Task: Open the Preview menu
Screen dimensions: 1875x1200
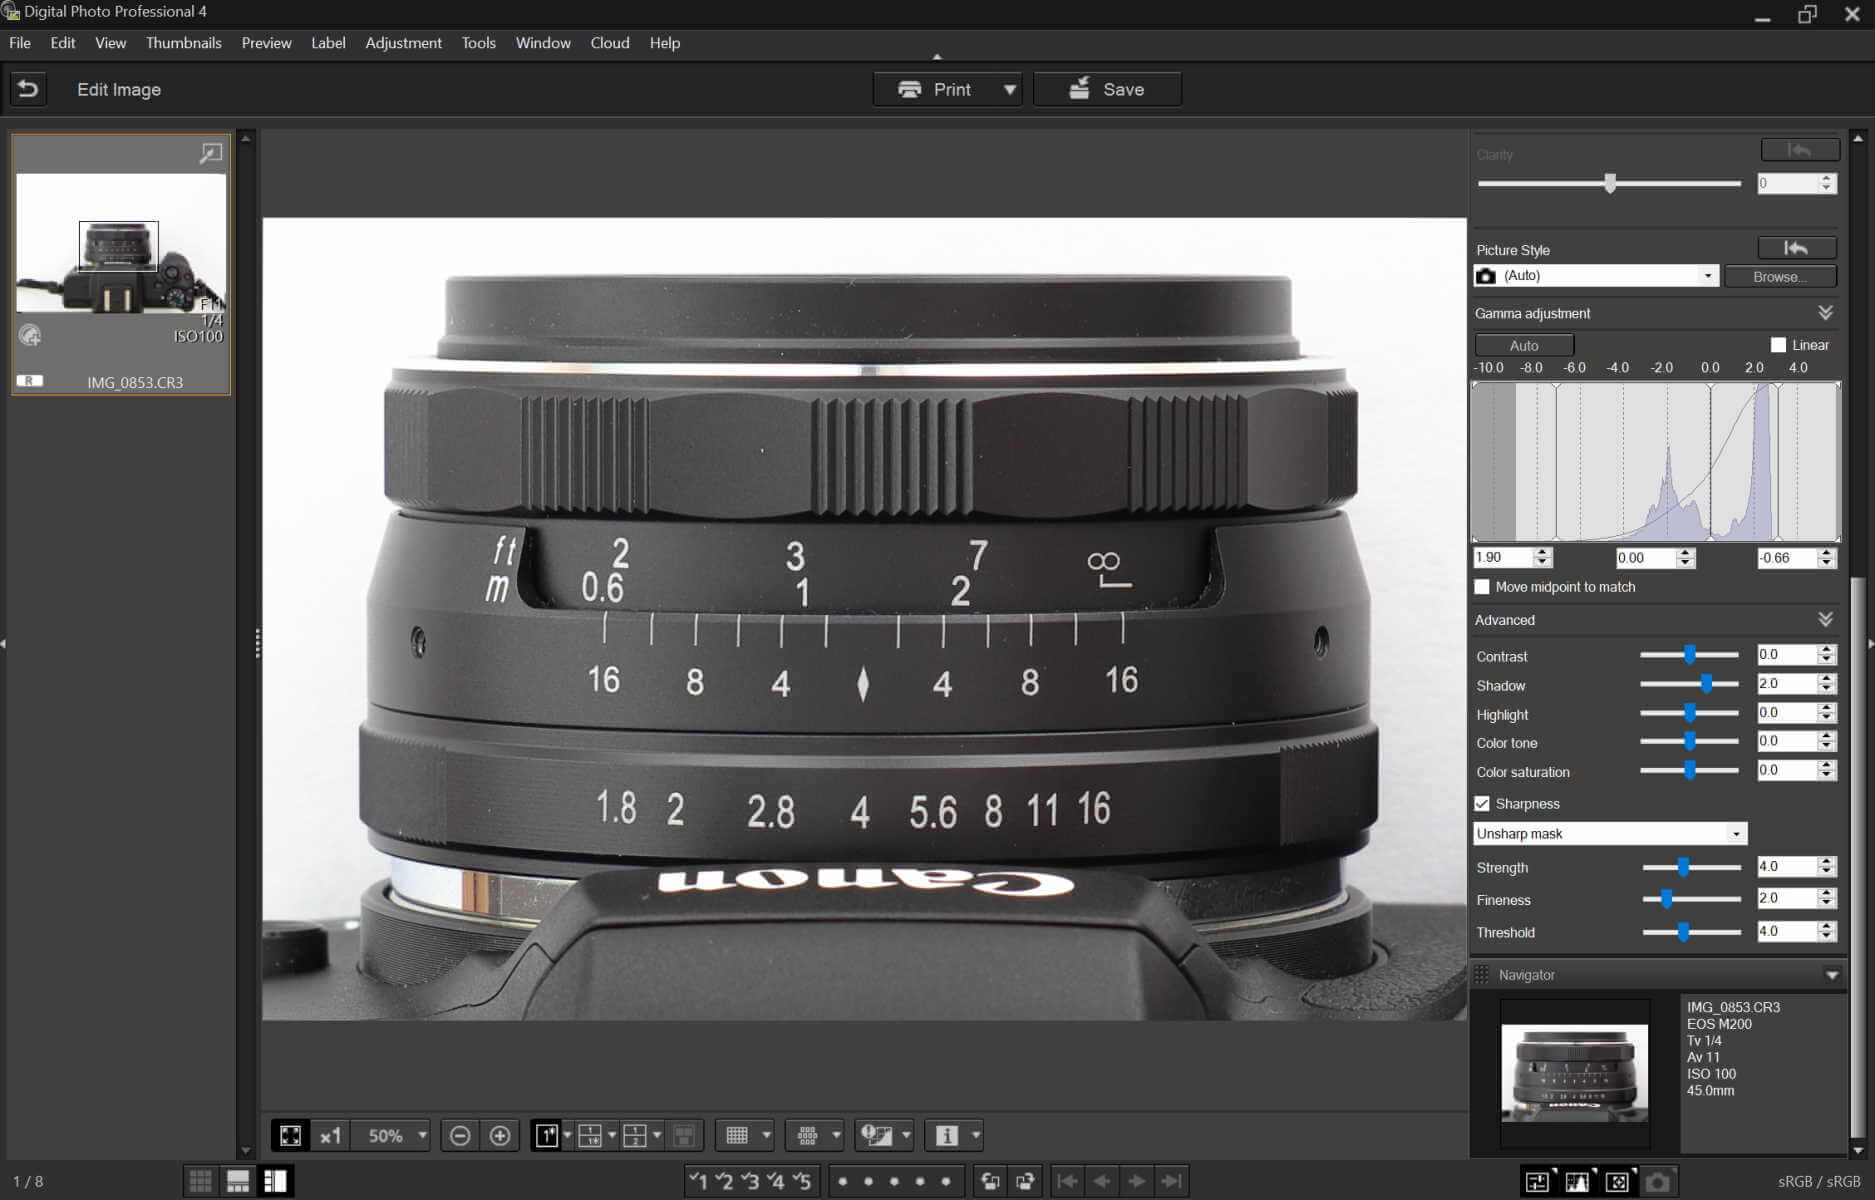Action: [266, 43]
